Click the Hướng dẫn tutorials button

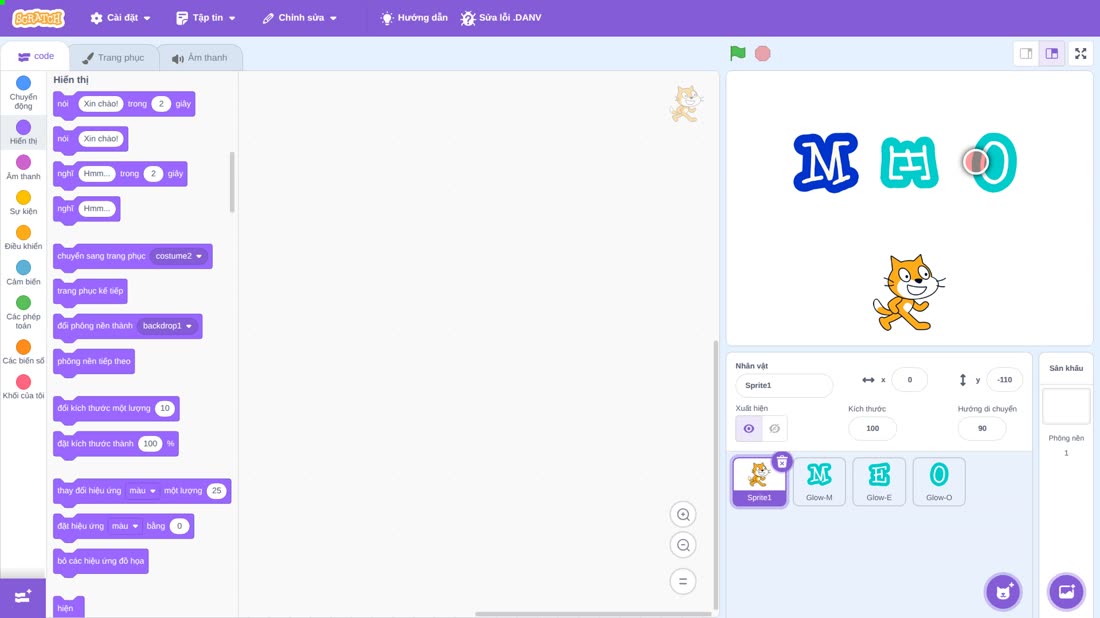[414, 18]
